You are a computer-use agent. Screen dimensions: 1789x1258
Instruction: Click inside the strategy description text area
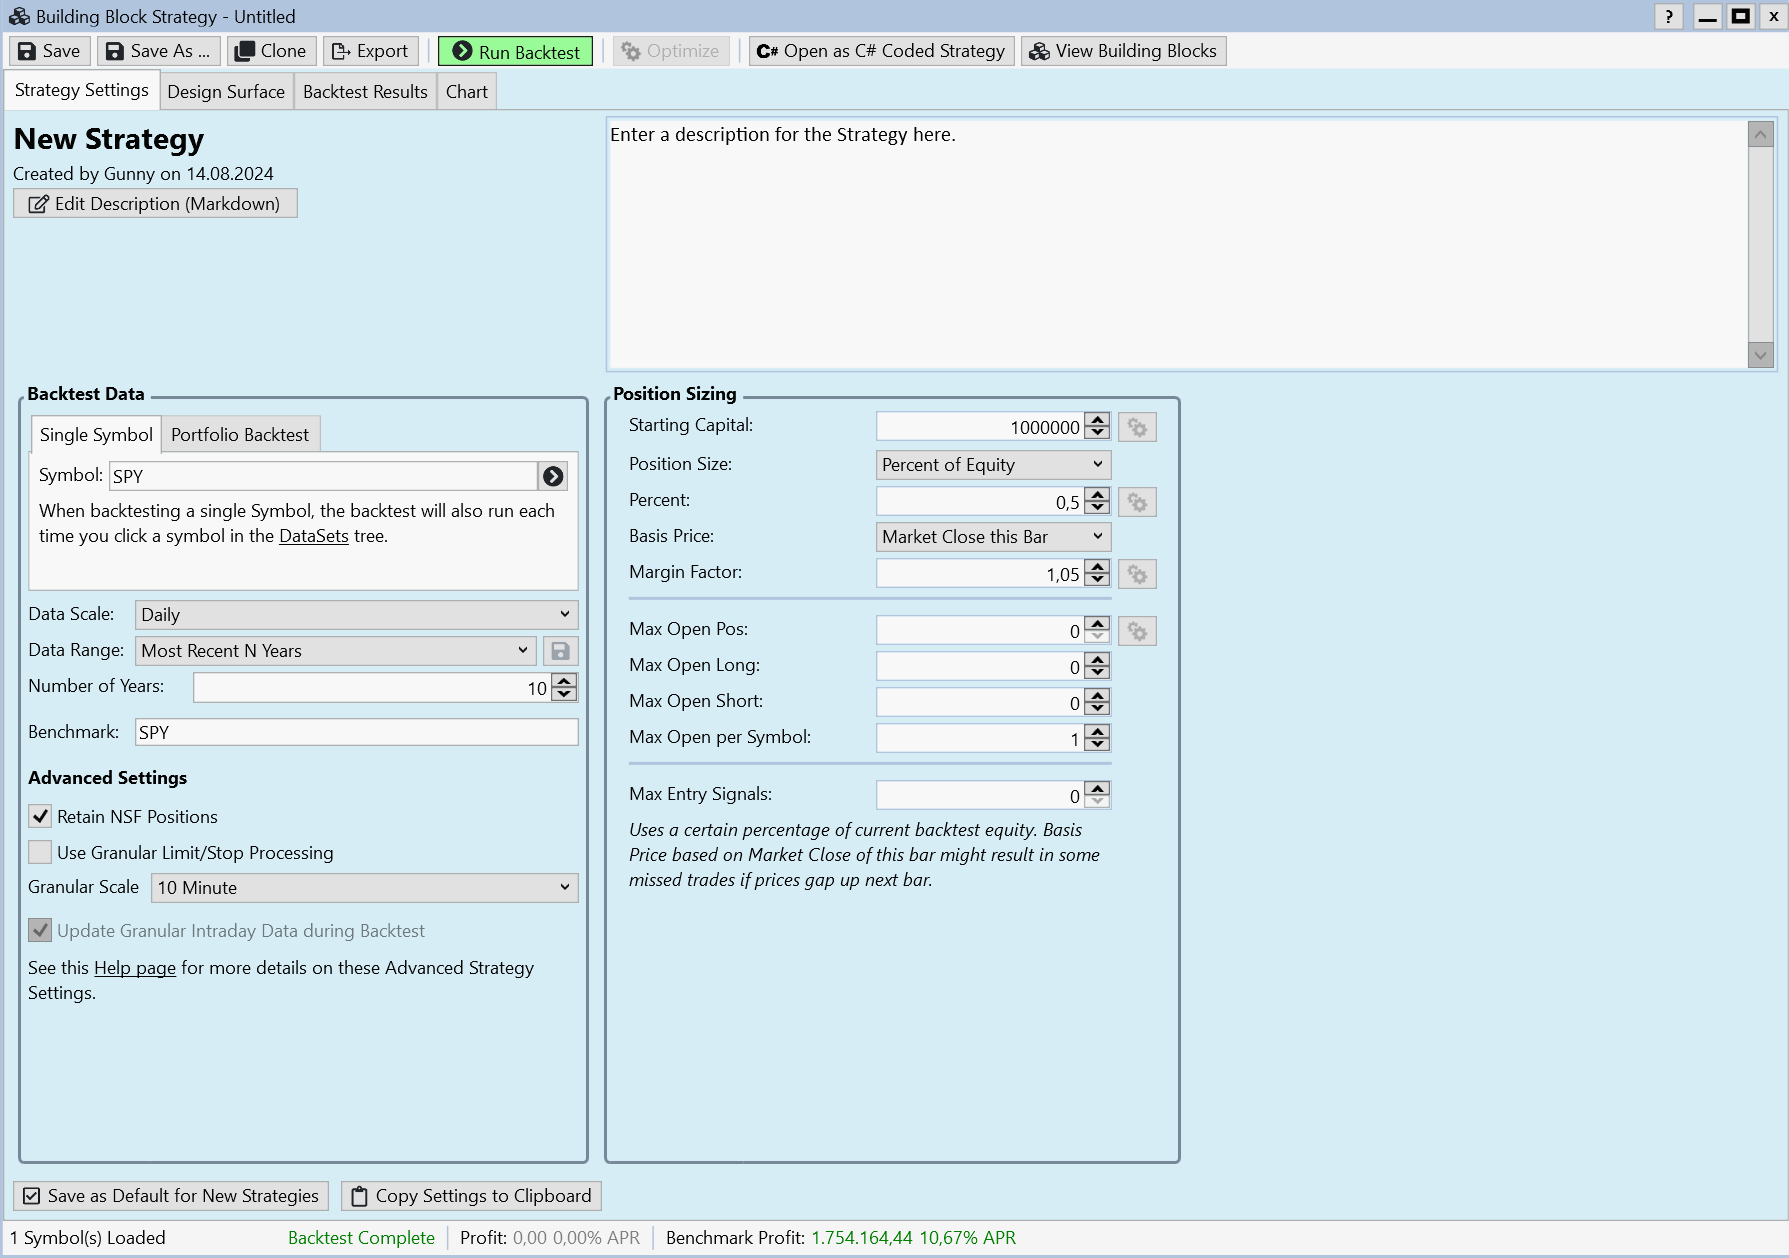1178,244
